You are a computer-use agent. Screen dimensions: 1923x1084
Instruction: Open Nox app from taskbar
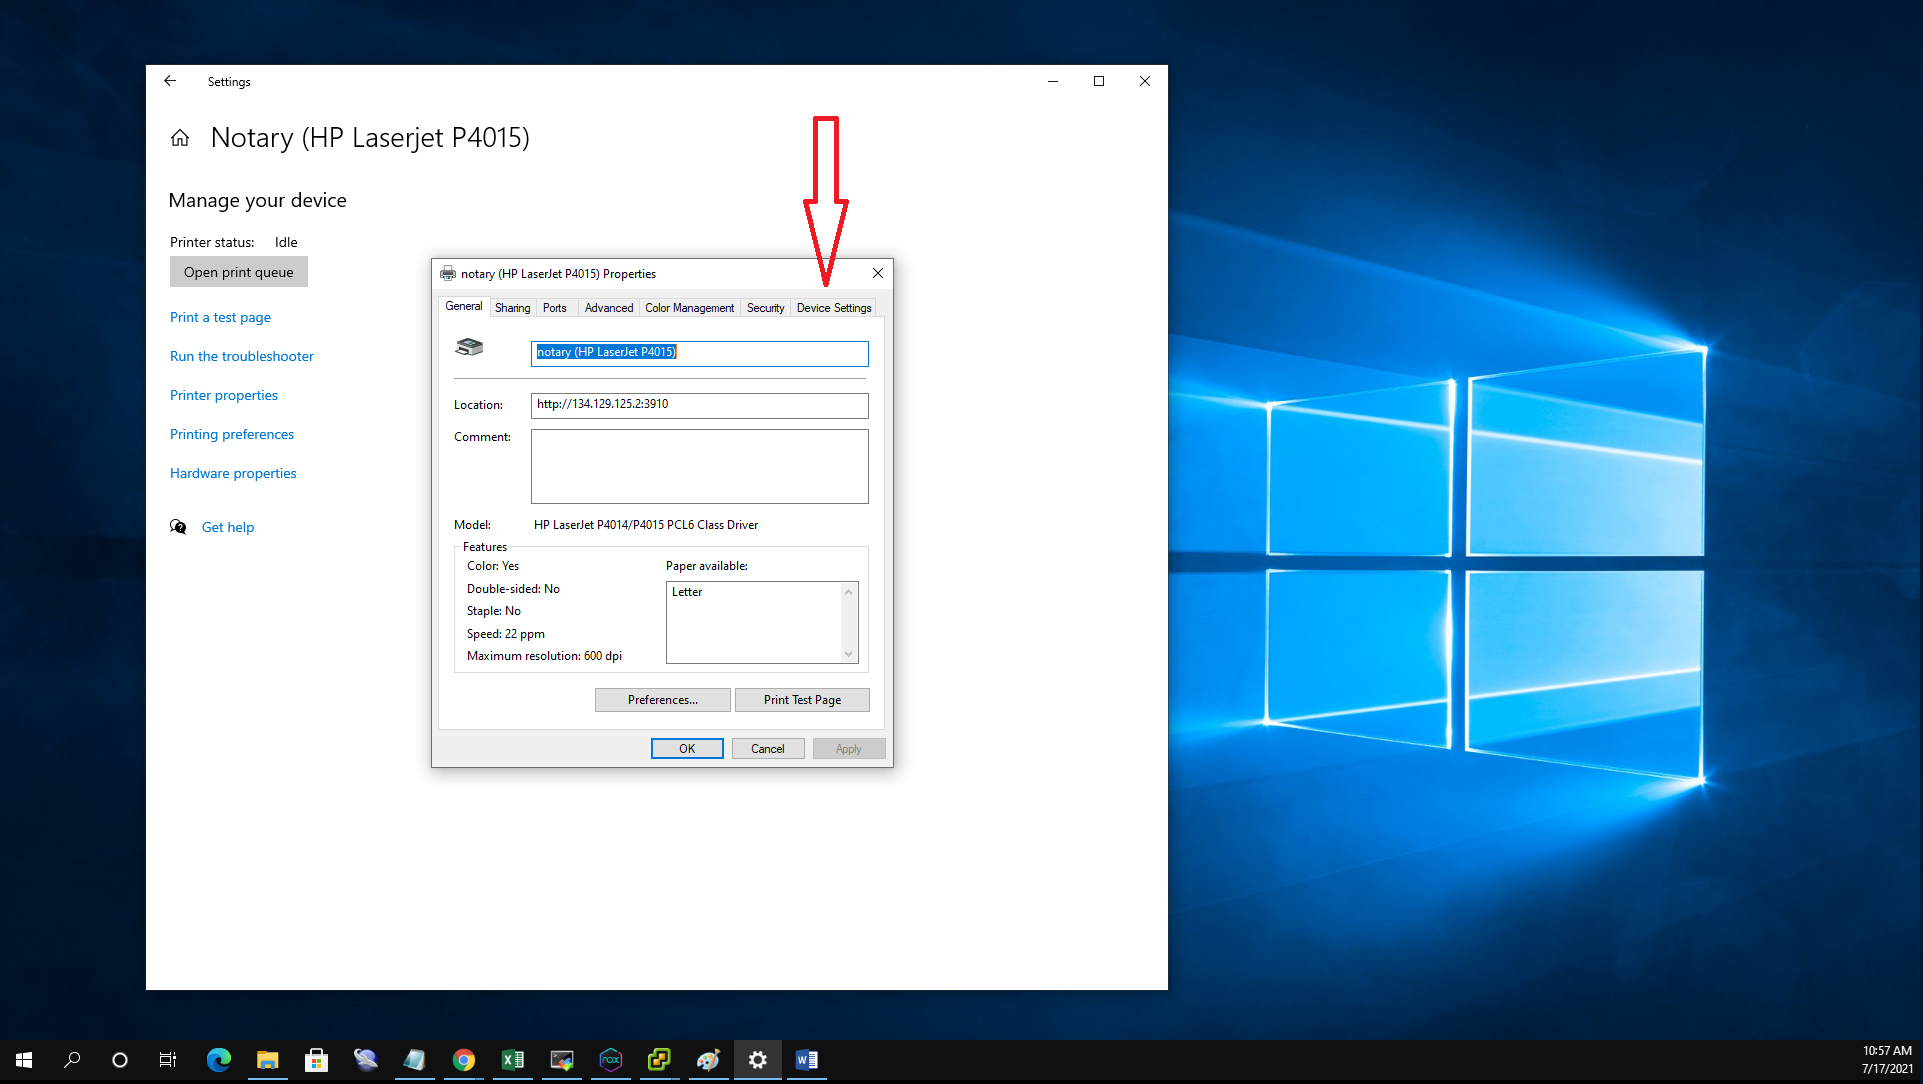coord(610,1060)
